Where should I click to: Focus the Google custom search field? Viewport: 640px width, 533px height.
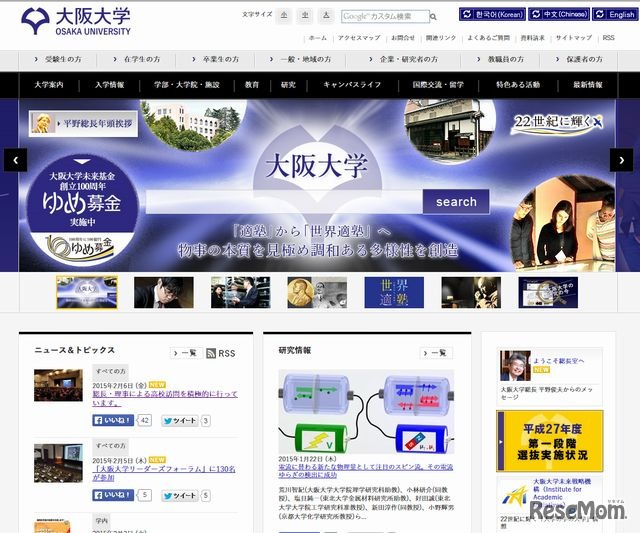click(x=385, y=16)
